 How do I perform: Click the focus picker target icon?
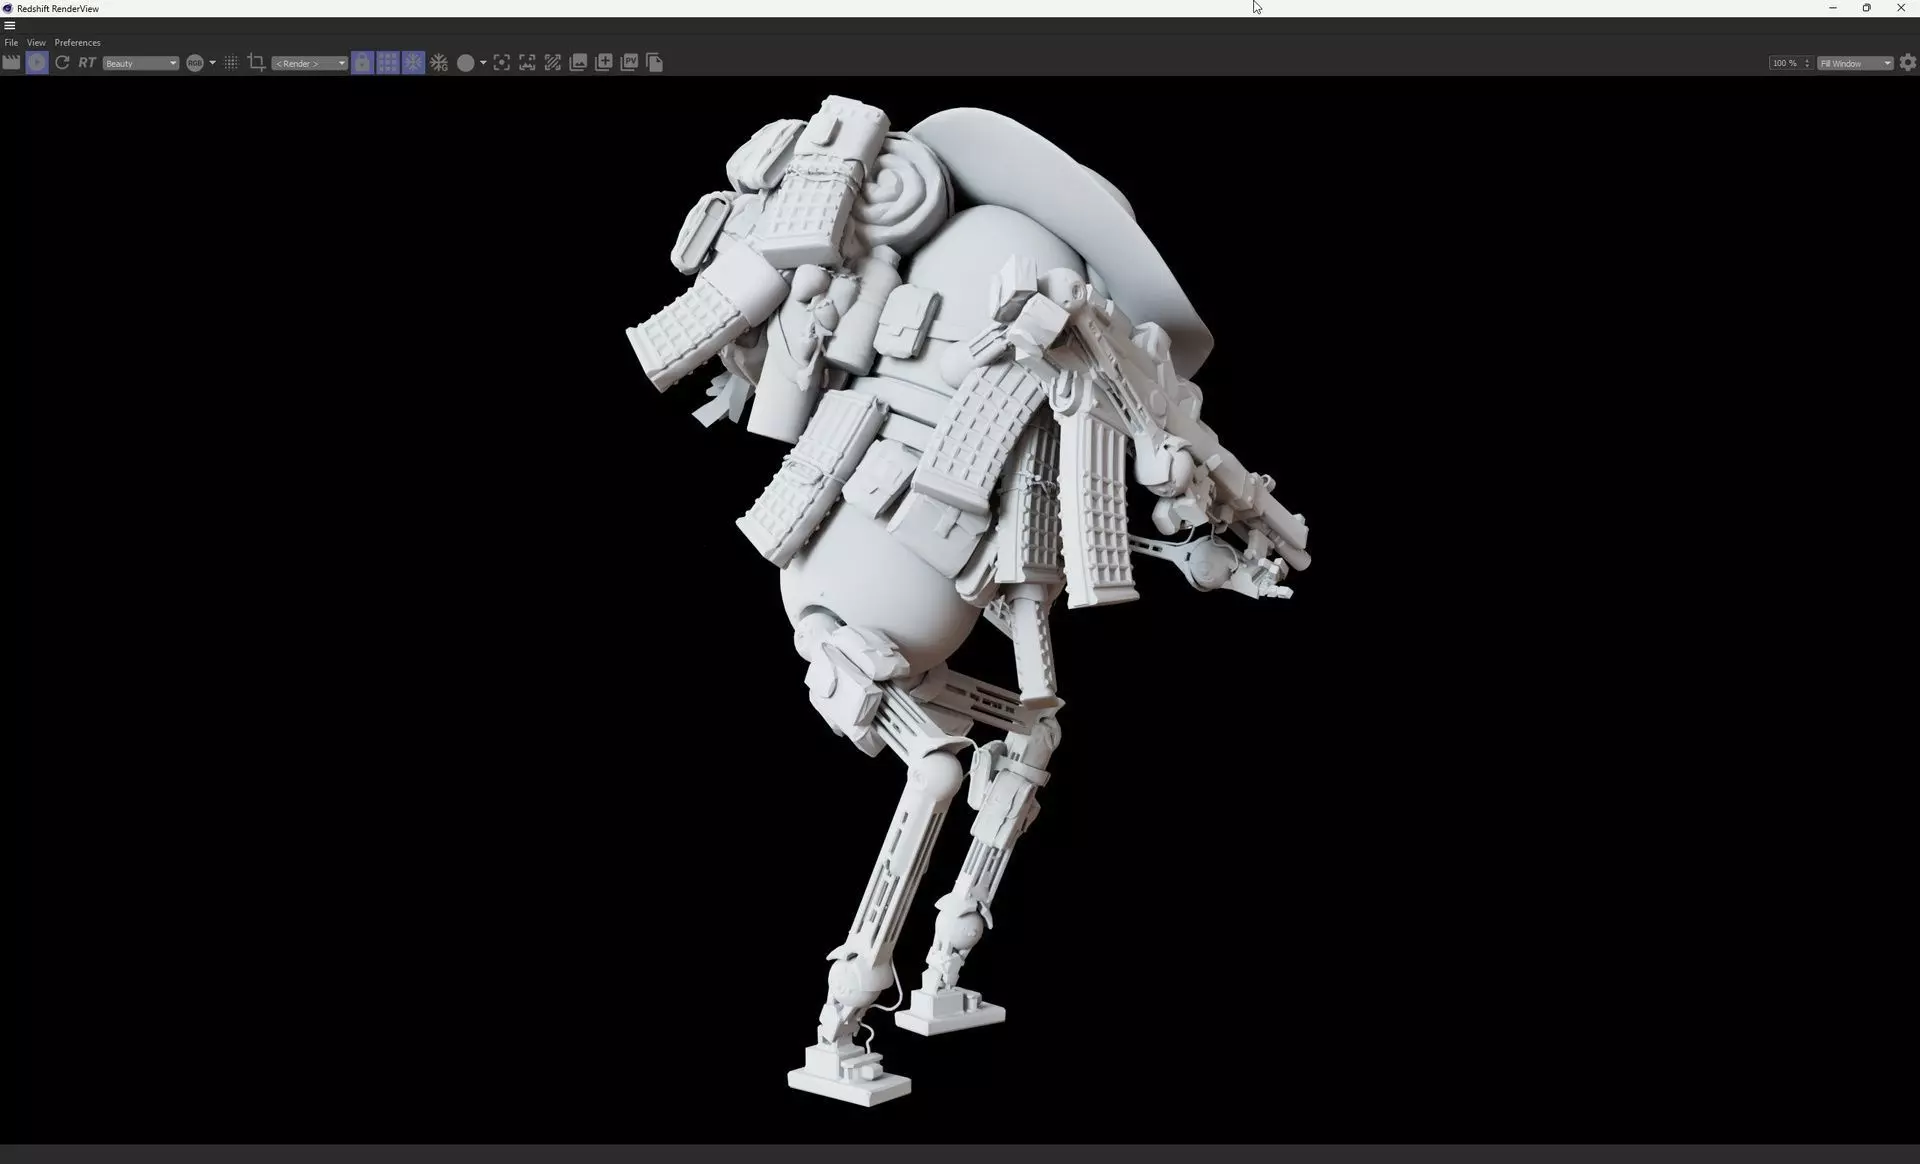(x=502, y=63)
